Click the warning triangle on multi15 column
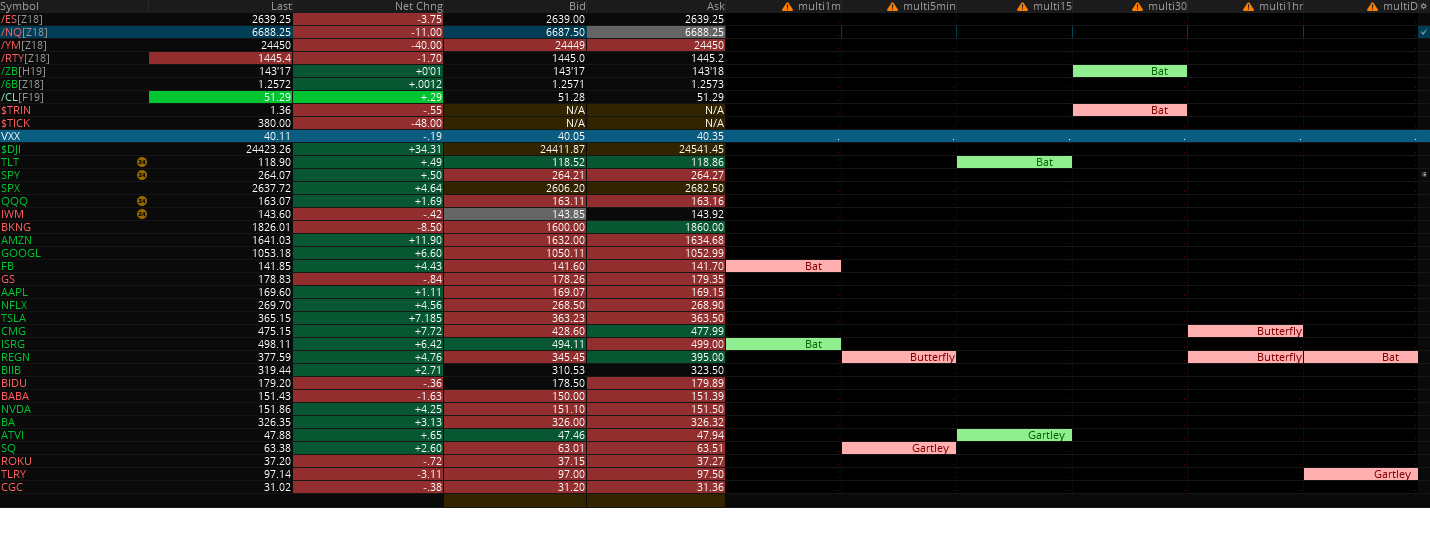Viewport: 1430px width, 551px height. point(1022,6)
